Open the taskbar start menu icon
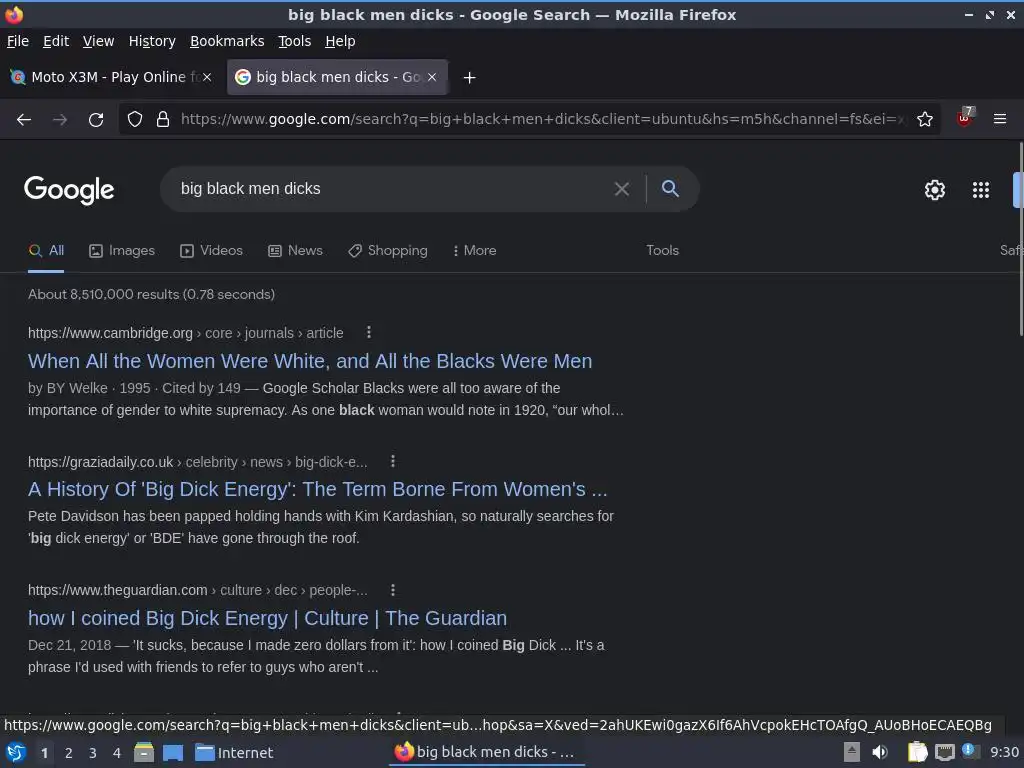Image resolution: width=1024 pixels, height=768 pixels. click(x=16, y=752)
